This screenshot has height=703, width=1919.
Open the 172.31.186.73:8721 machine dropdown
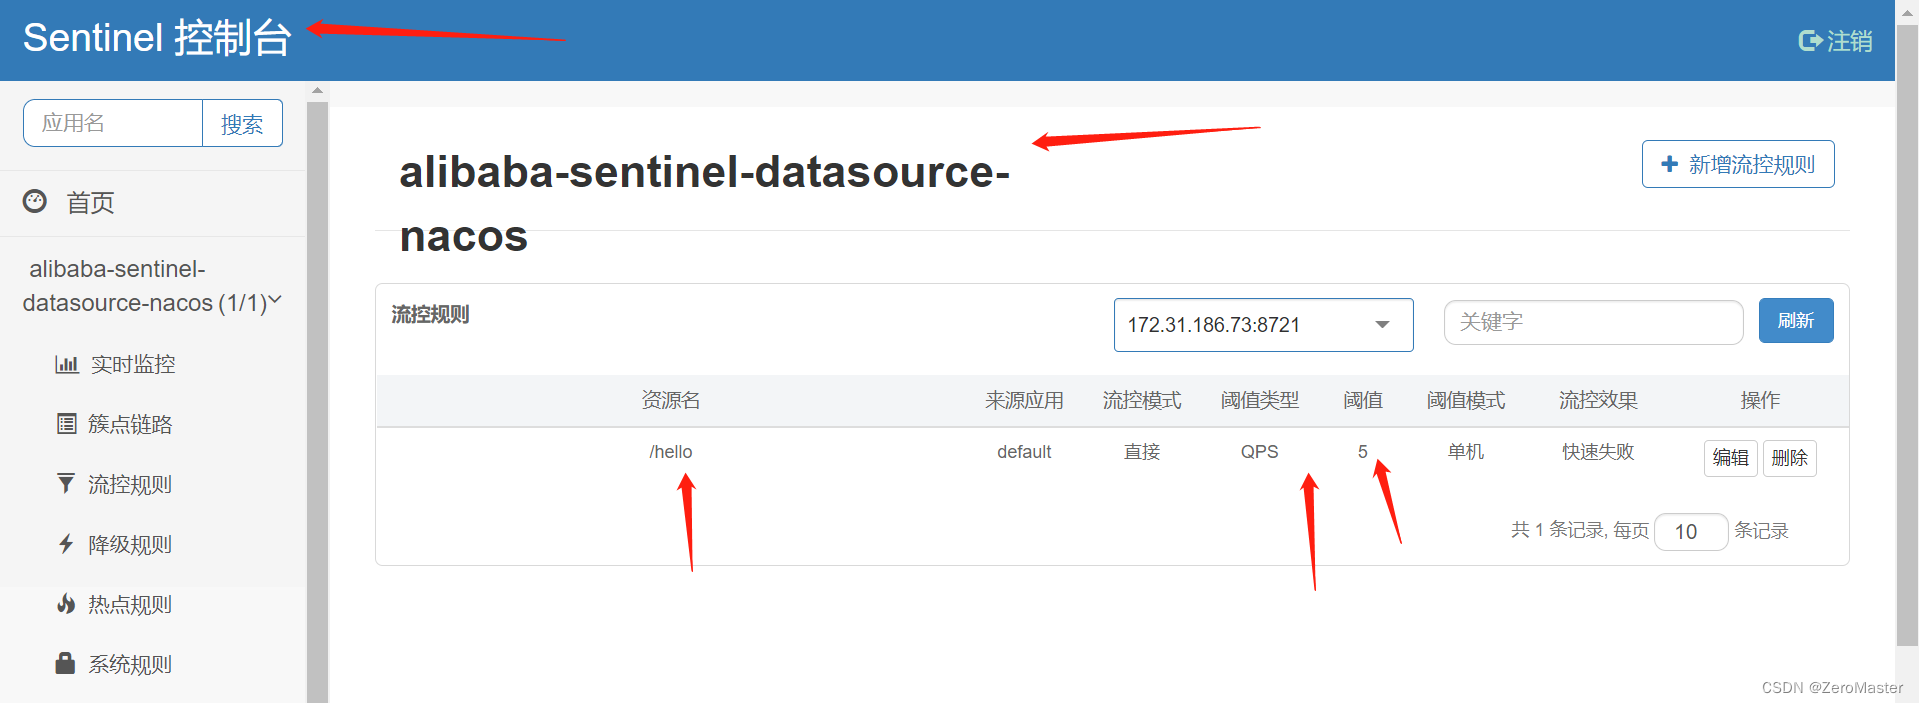click(1263, 325)
